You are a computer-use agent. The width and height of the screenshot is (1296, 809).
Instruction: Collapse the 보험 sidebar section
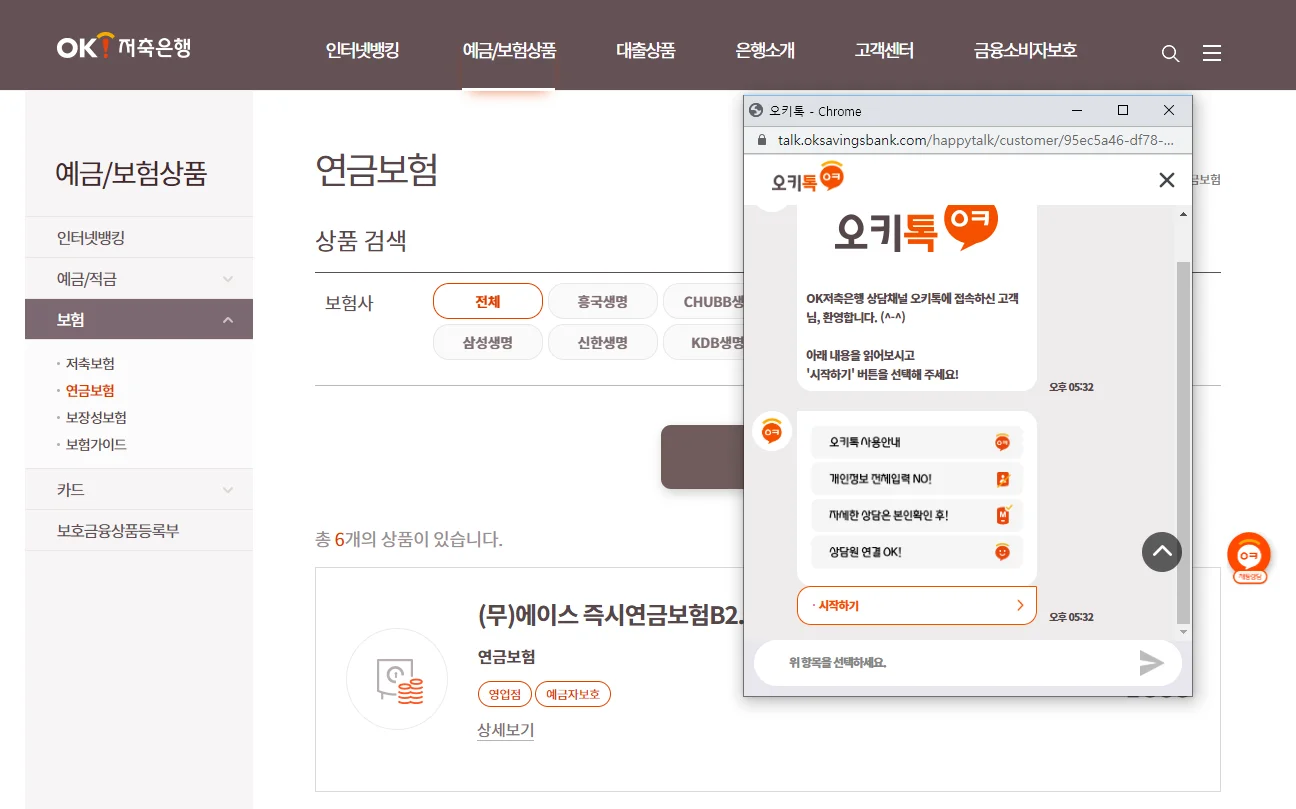click(138, 318)
